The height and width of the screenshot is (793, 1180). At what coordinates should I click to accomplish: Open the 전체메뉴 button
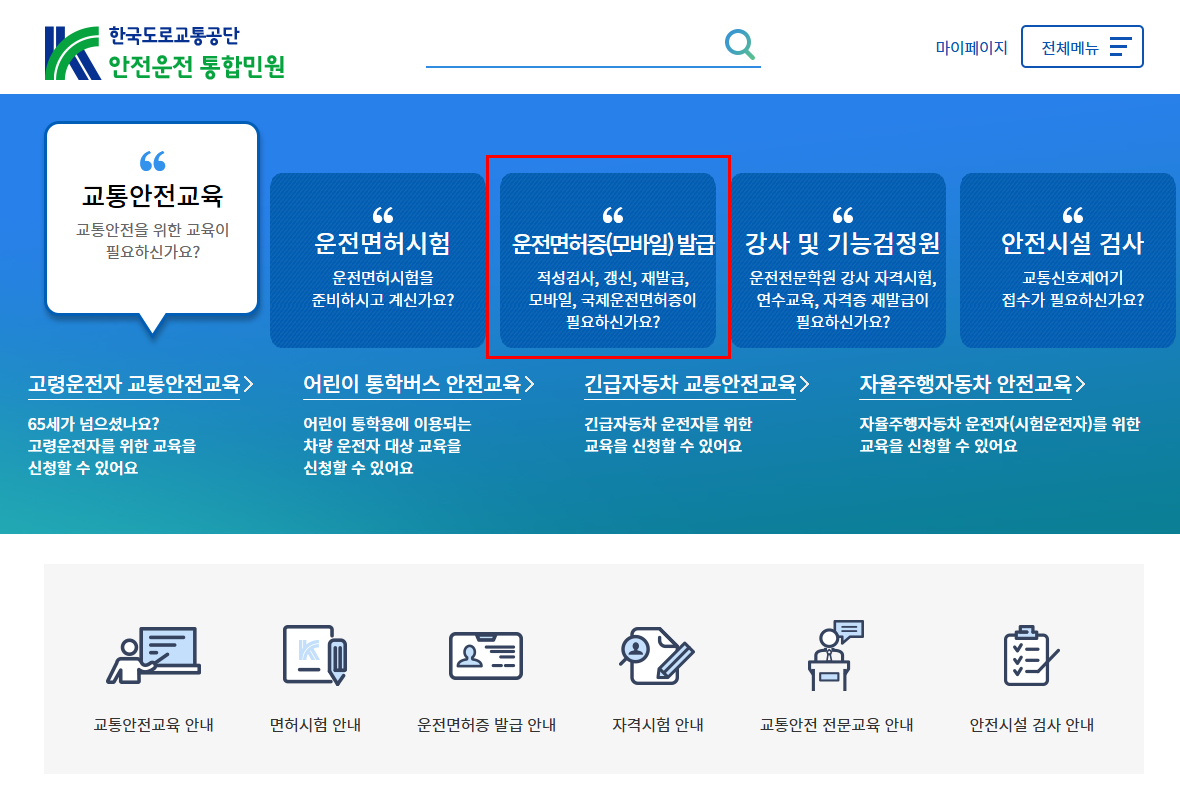1082,46
